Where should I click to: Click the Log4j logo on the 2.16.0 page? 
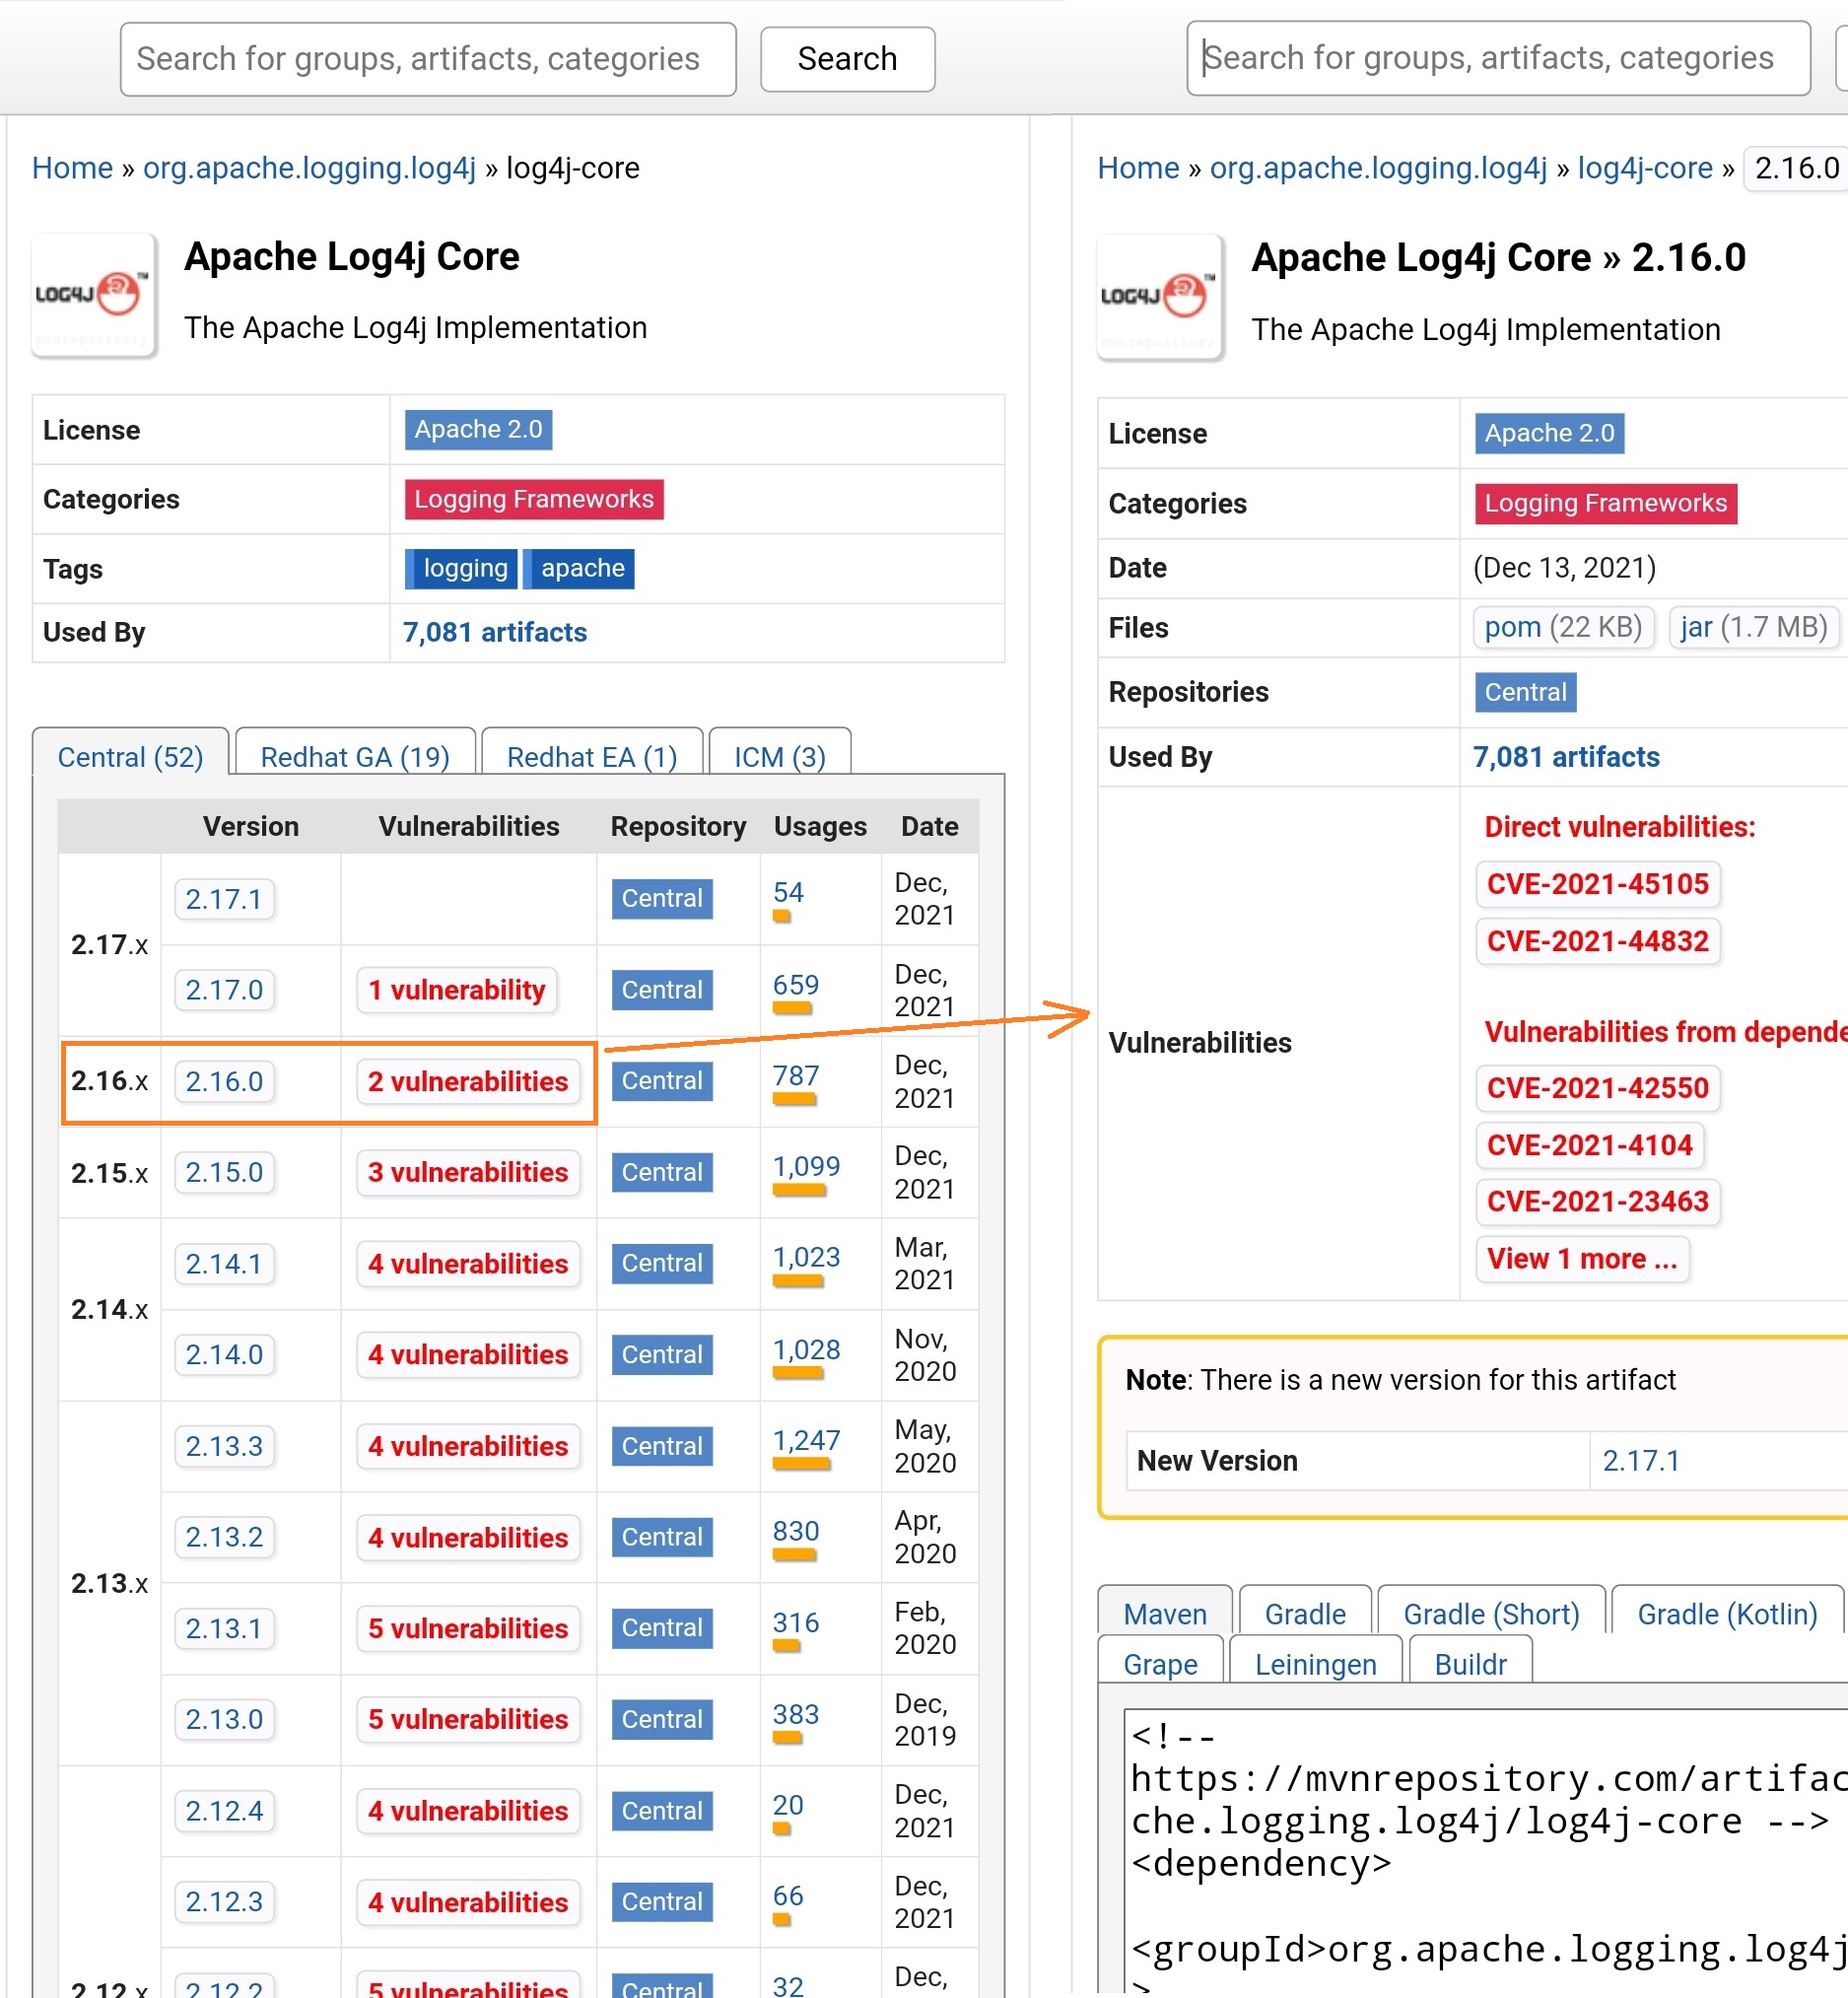1160,297
